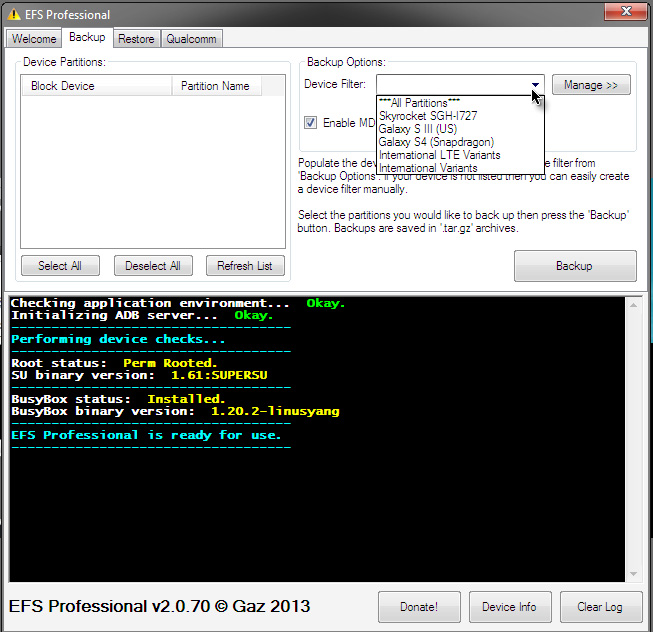Go to the Qualcomm tab
This screenshot has width=653, height=632.
(190, 39)
